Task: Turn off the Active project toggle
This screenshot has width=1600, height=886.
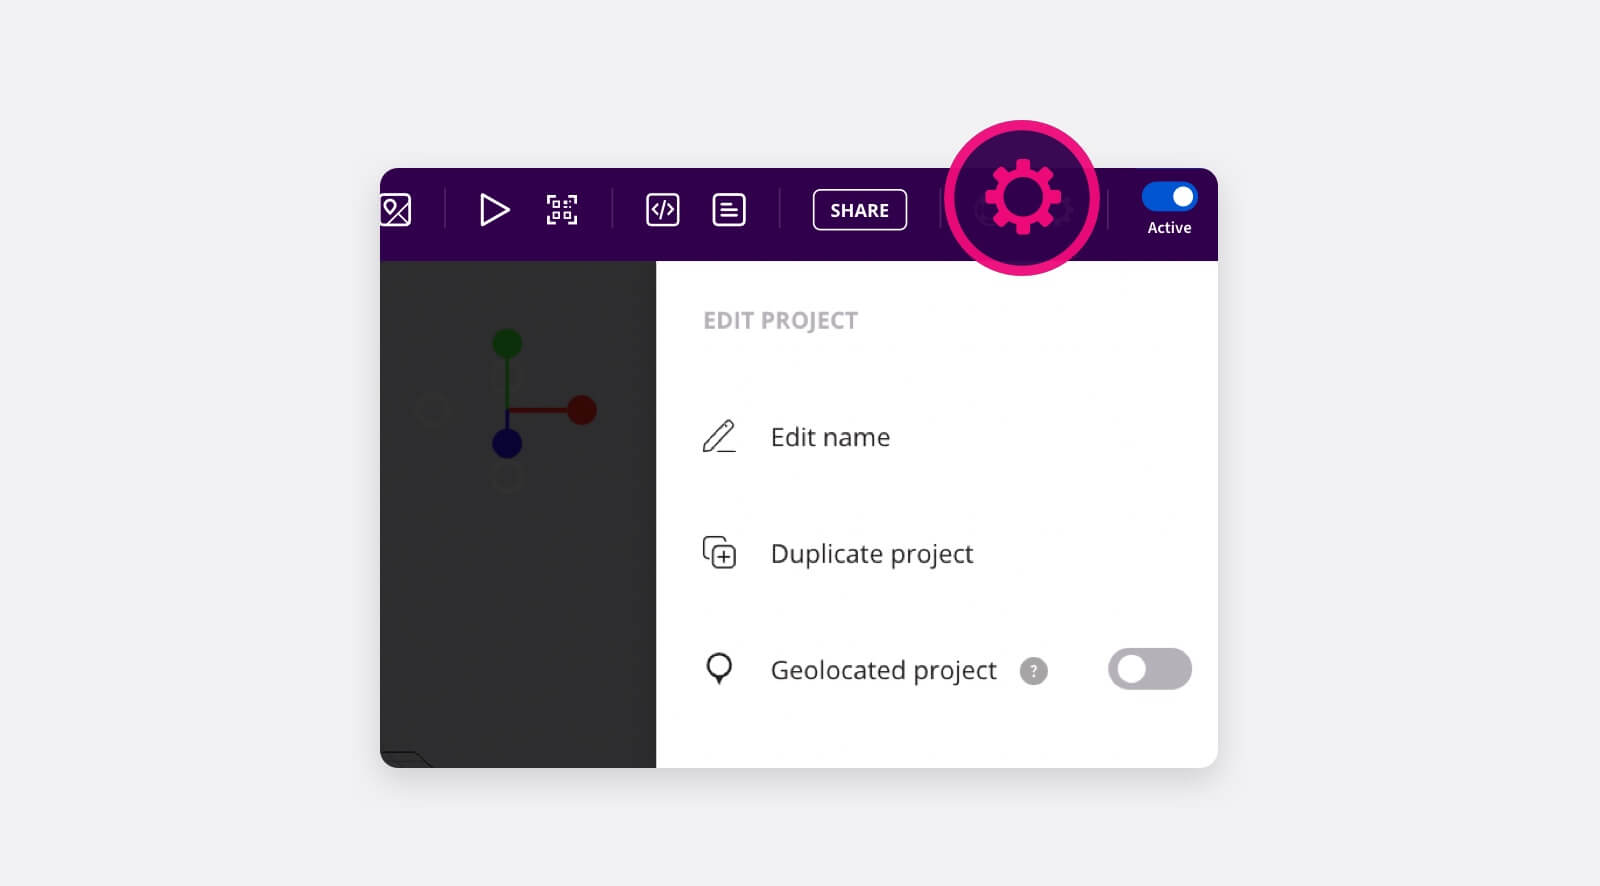Action: coord(1169,197)
